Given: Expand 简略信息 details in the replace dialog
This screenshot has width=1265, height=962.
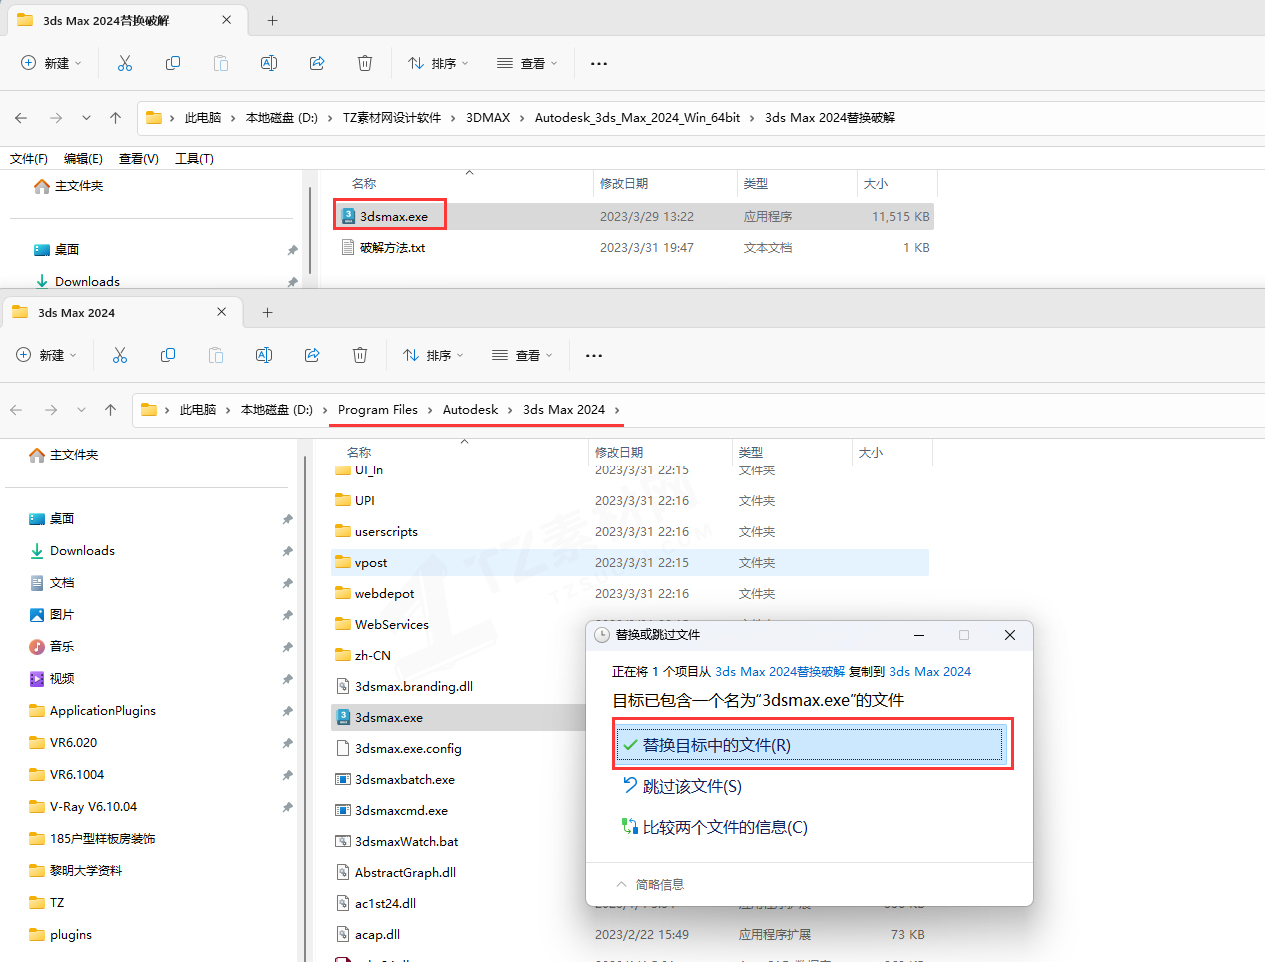Looking at the screenshot, I should [650, 884].
